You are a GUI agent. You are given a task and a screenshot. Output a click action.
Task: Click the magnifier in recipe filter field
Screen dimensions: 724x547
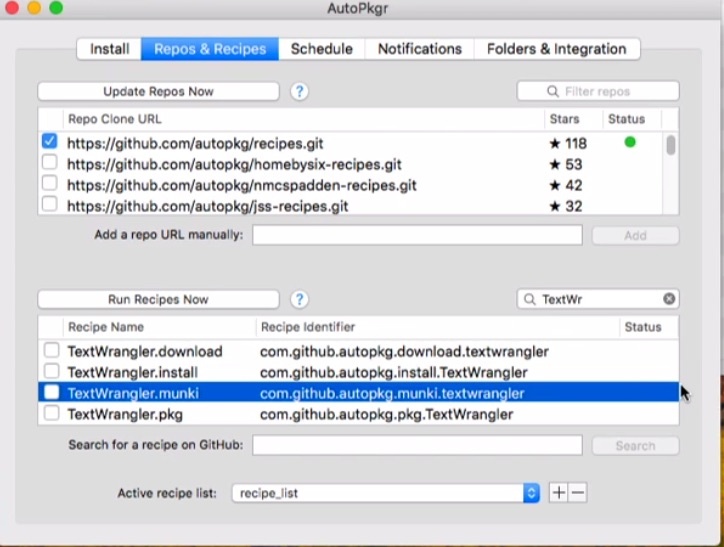529,299
